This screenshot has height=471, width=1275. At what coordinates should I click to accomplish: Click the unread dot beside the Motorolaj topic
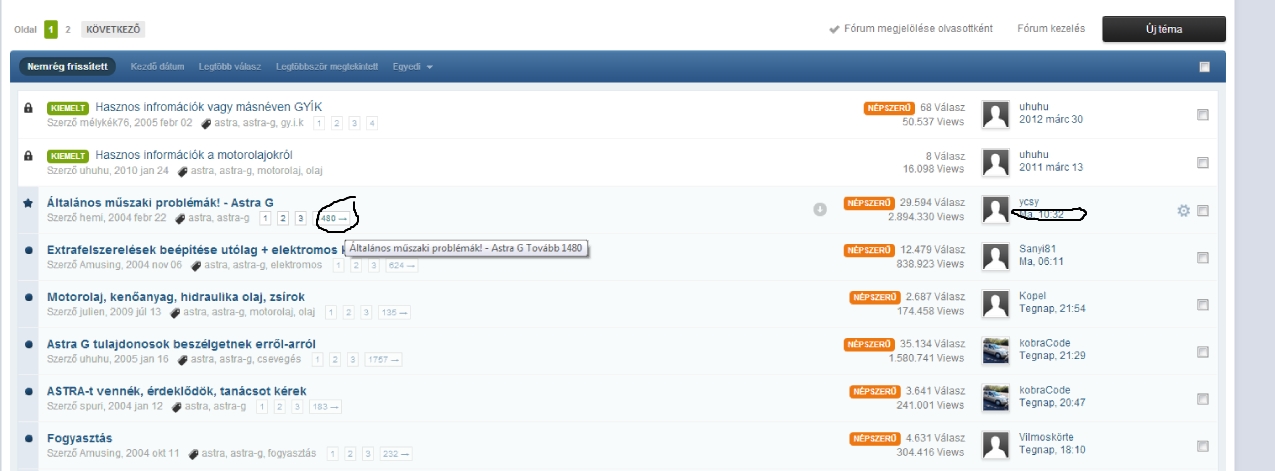[28, 297]
